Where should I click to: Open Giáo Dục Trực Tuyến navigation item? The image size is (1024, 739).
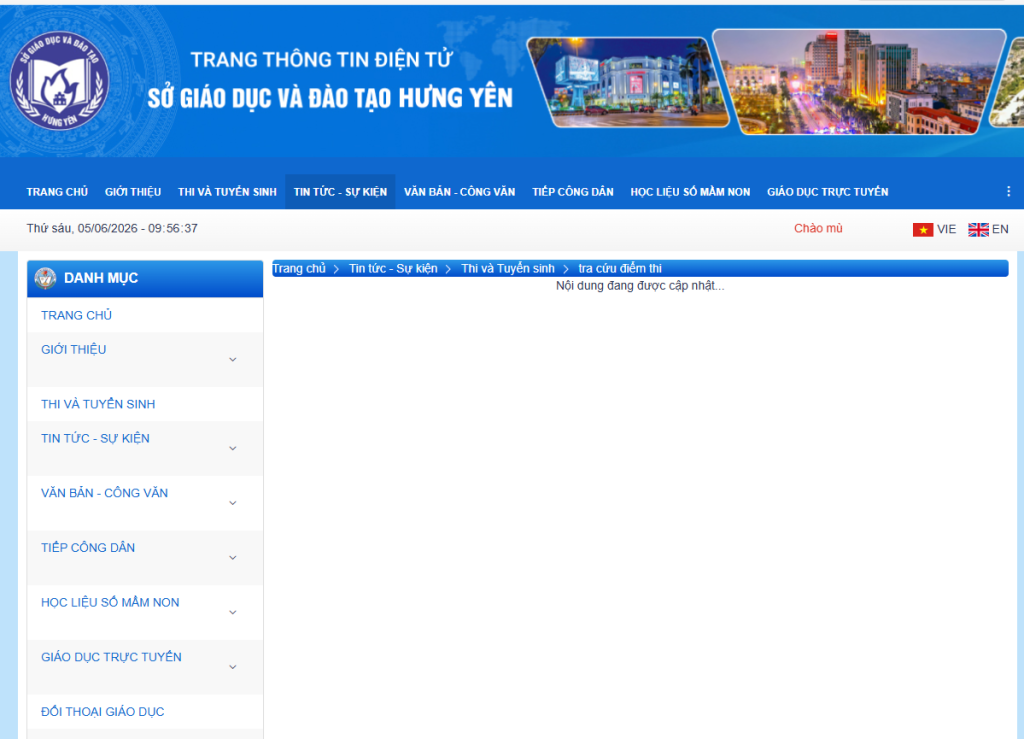pos(827,192)
